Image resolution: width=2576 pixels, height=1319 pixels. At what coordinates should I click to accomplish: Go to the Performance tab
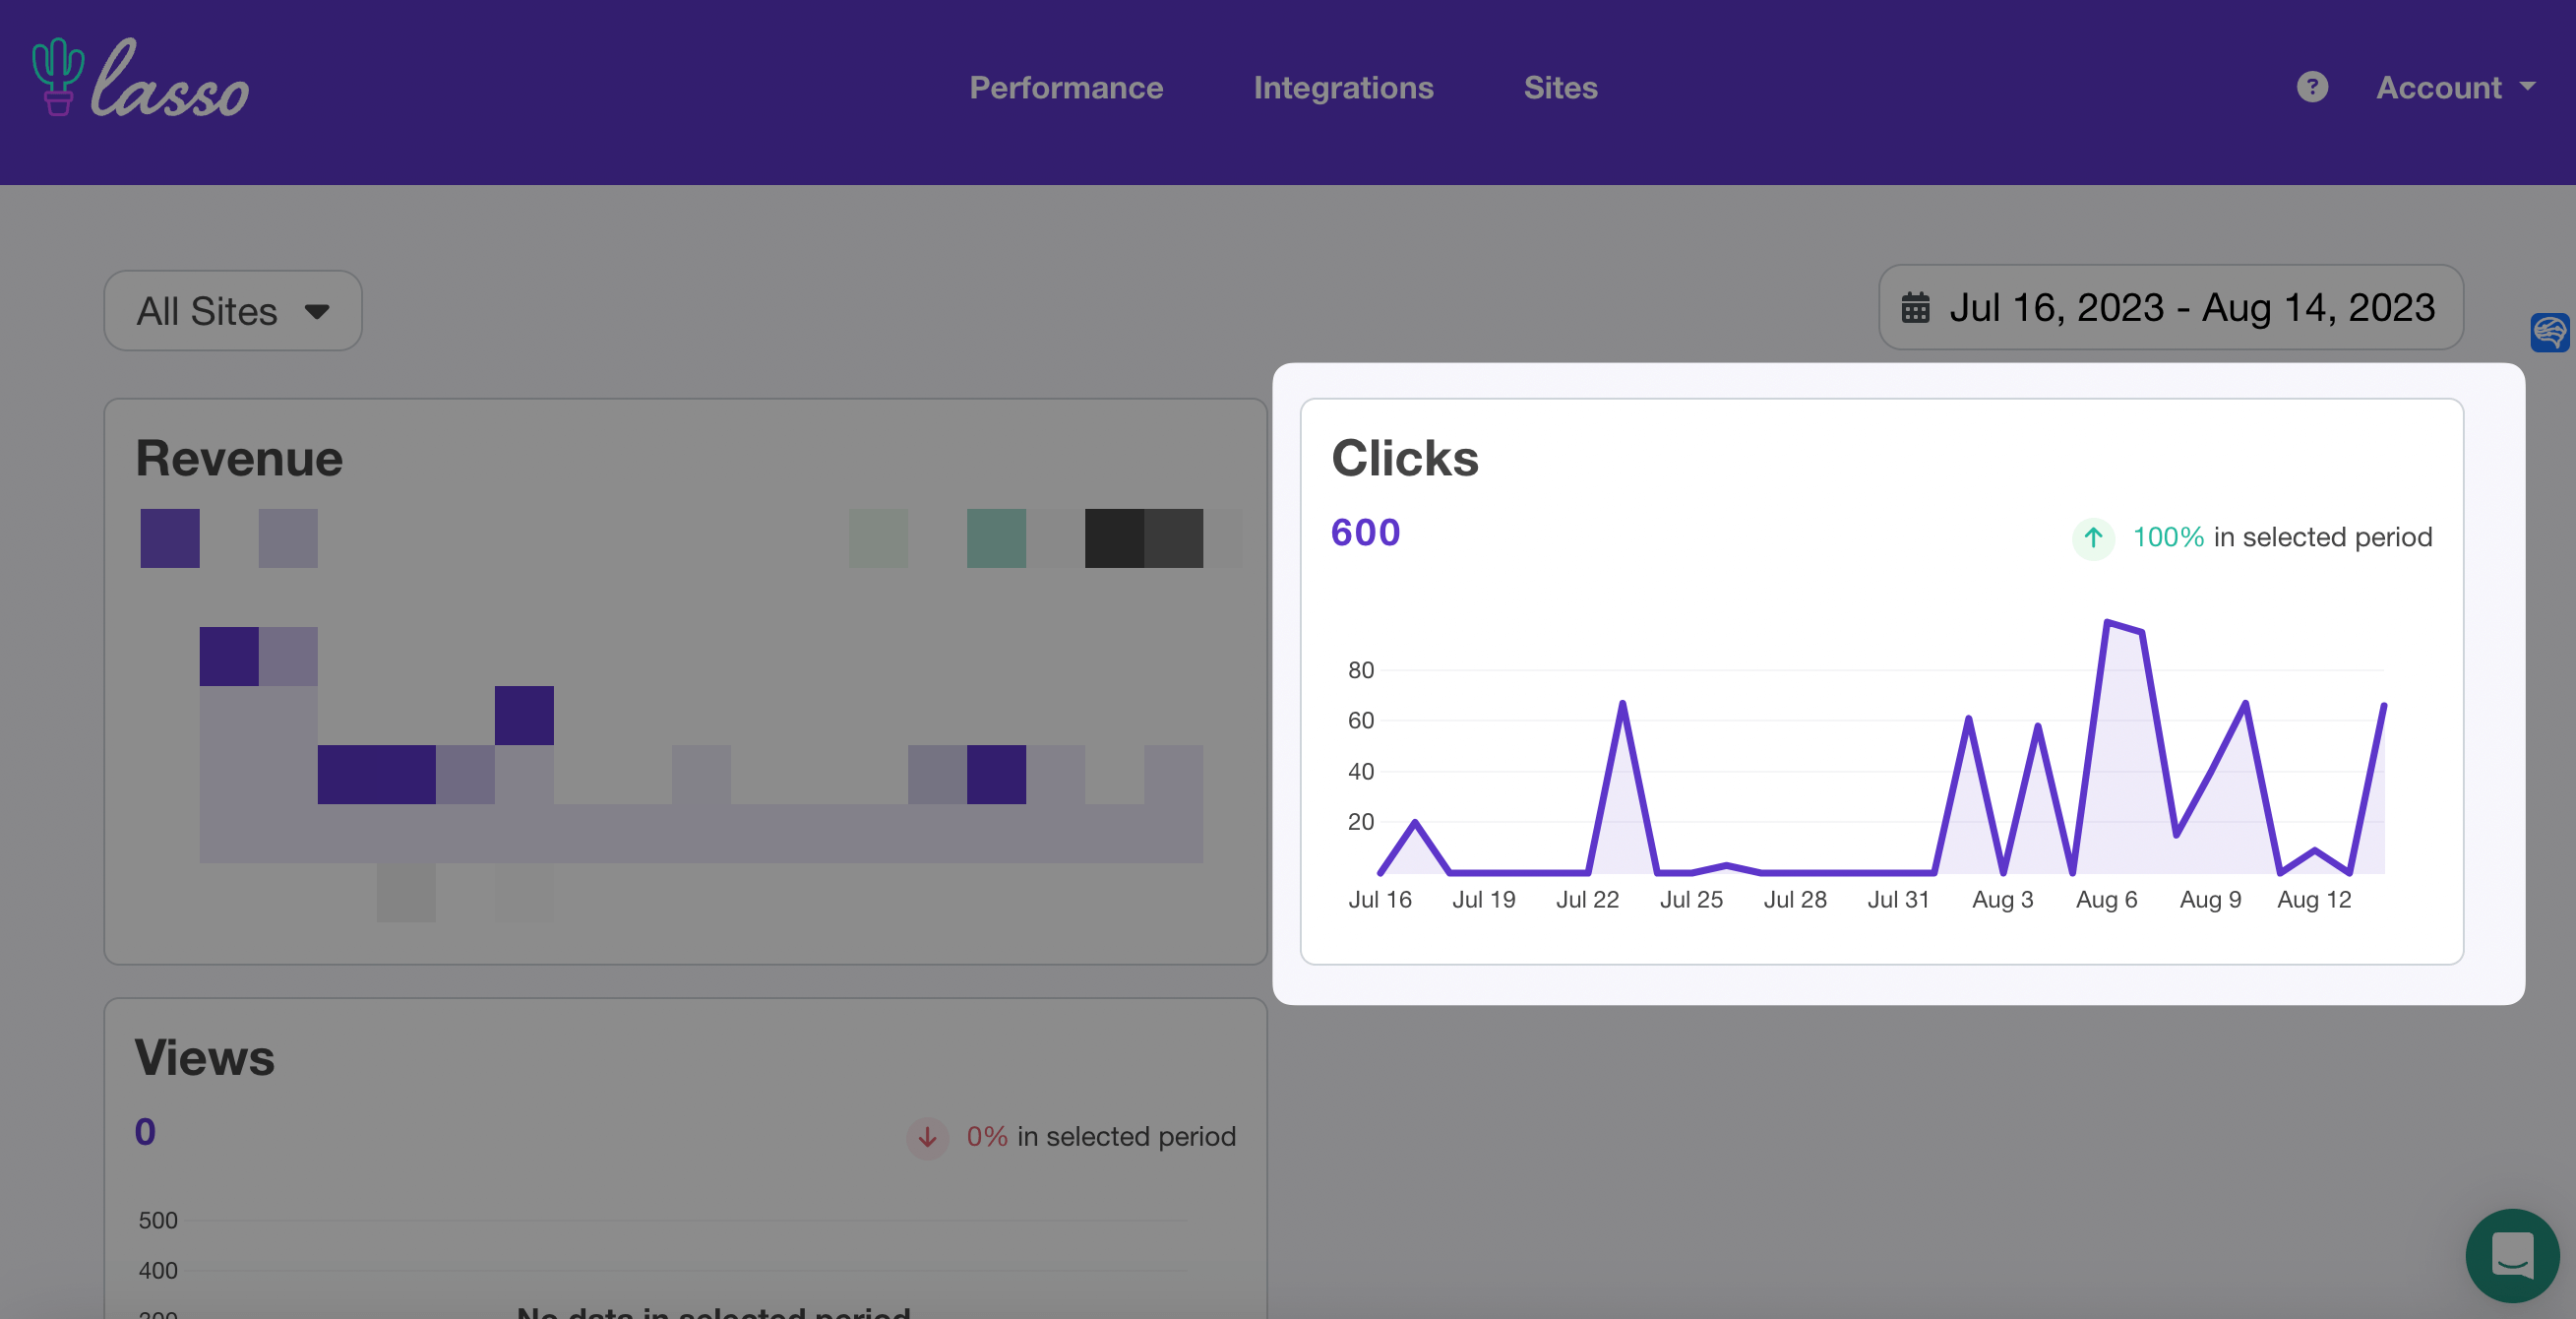pos(1066,88)
